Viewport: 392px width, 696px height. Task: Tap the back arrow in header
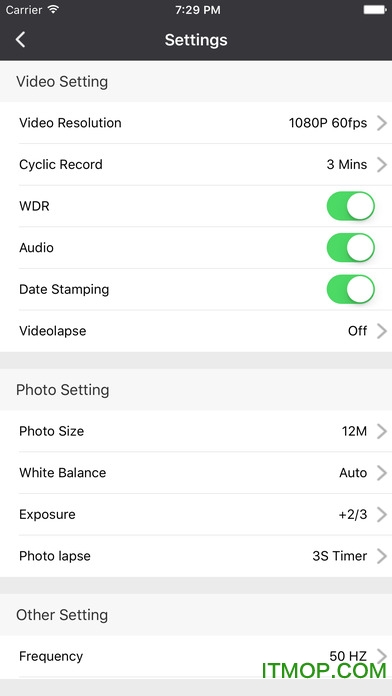tap(20, 40)
